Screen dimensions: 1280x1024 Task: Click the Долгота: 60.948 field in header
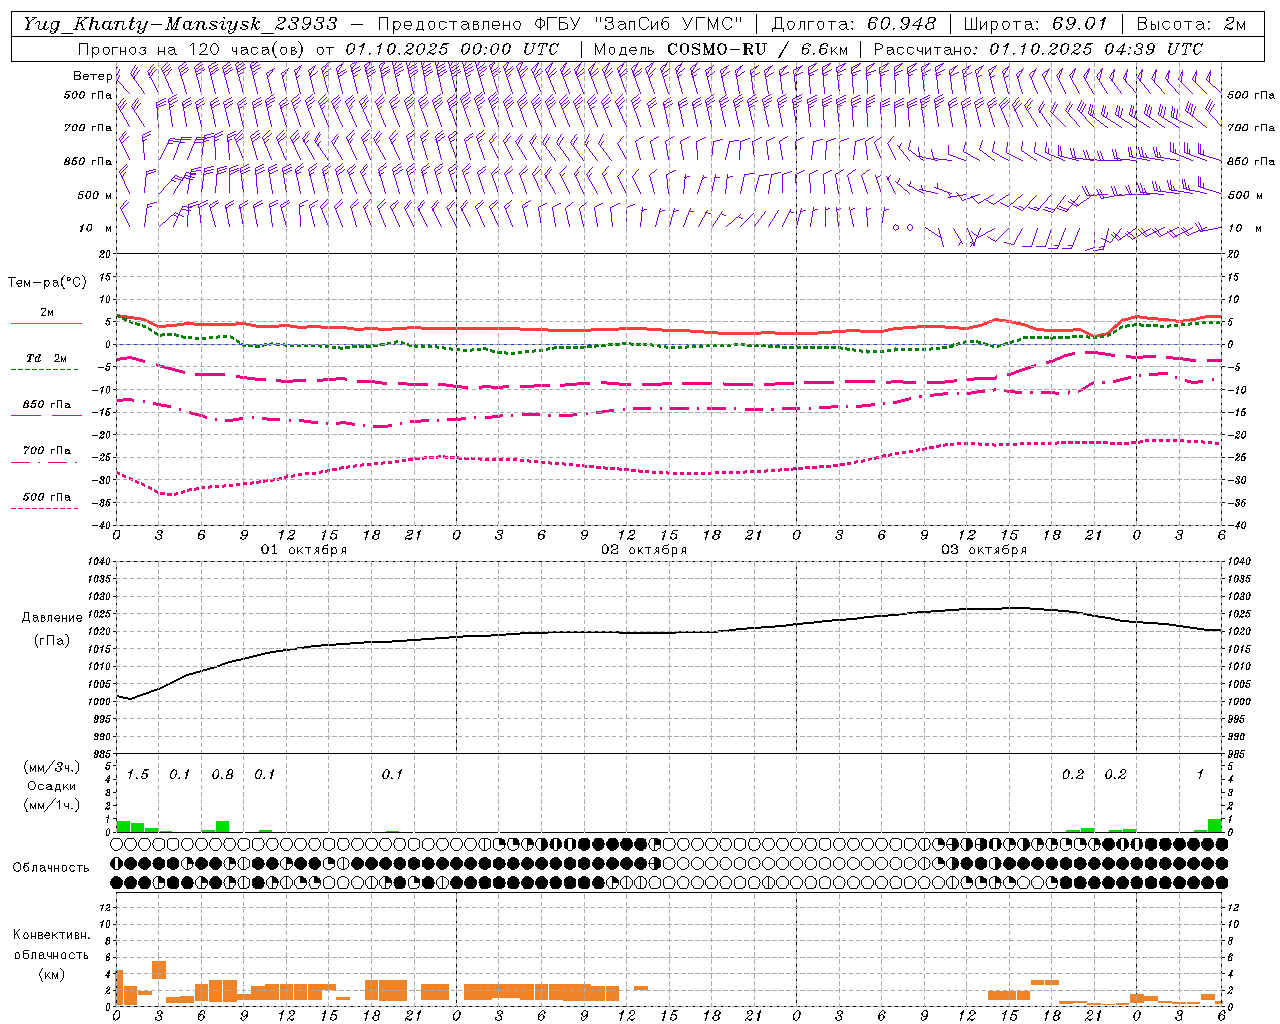click(x=855, y=24)
